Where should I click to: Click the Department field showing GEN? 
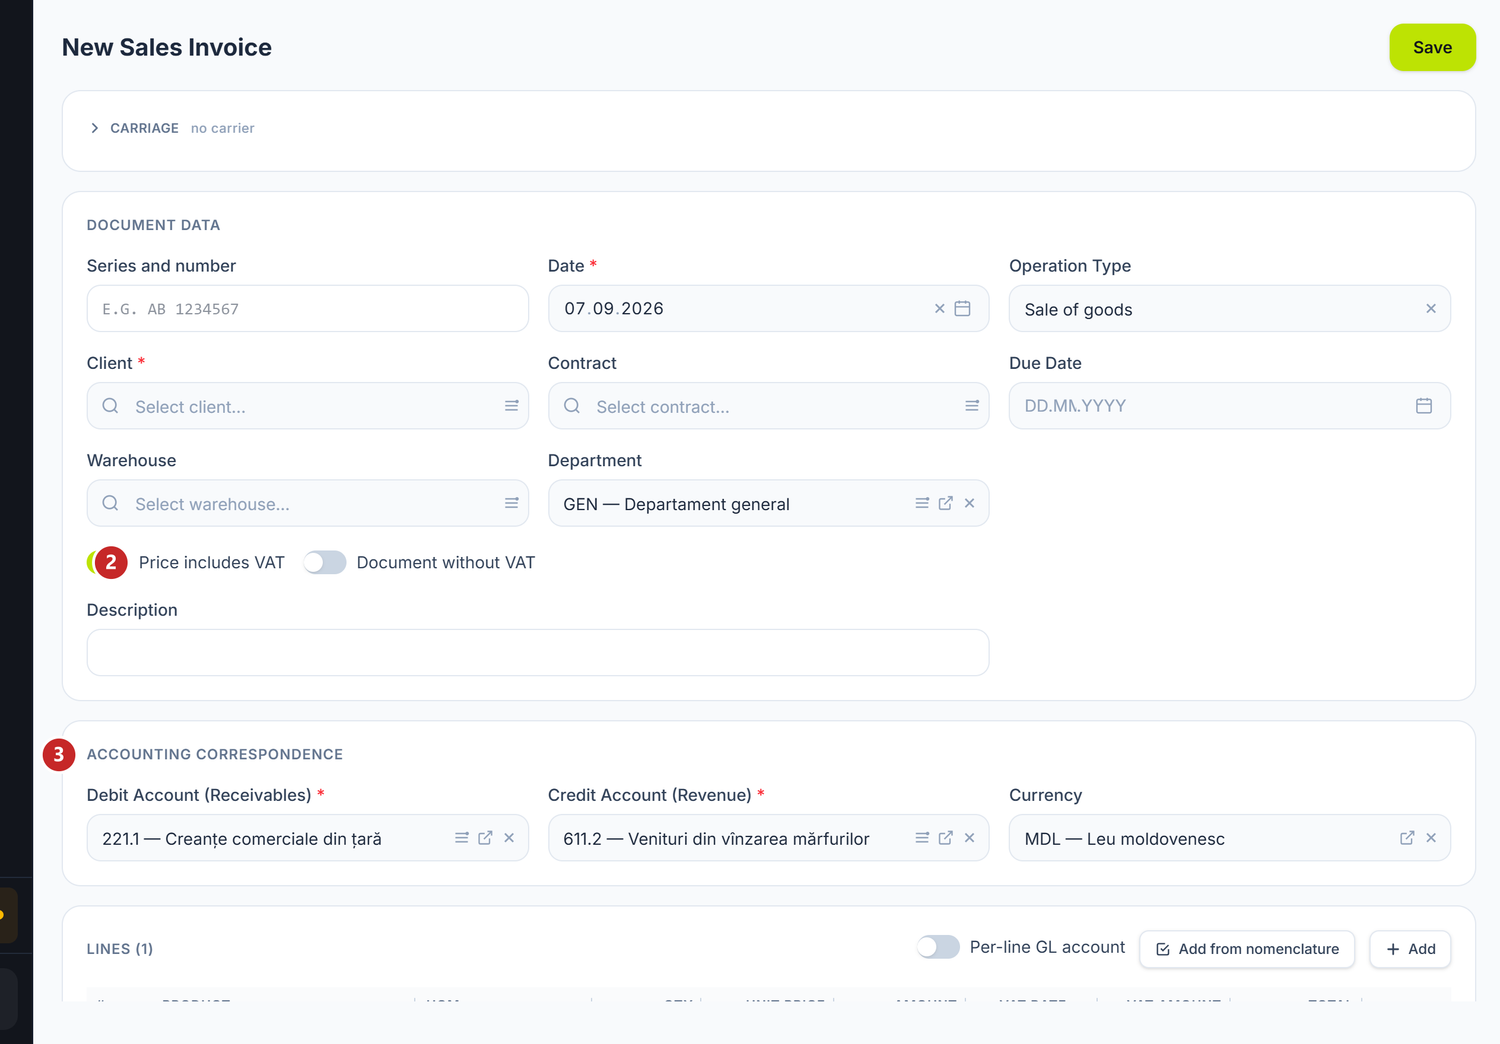tap(769, 503)
